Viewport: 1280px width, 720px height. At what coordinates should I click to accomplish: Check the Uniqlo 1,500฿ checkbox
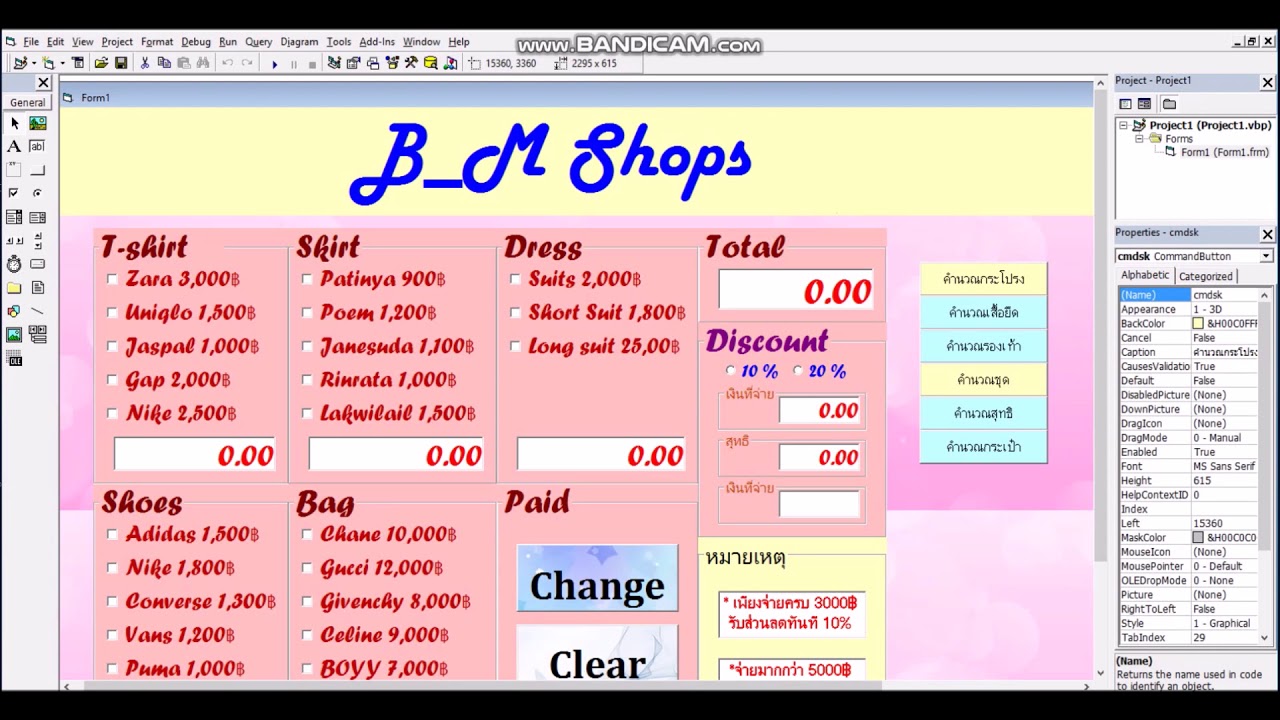[x=112, y=313]
